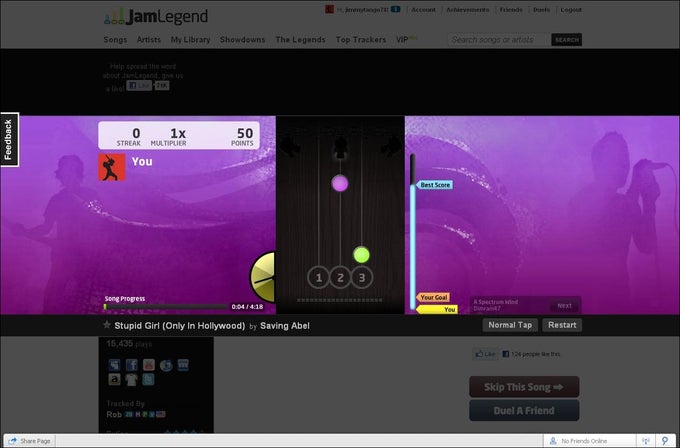The width and height of the screenshot is (680, 448).
Task: Click the round globe share icon
Action: coord(166,365)
